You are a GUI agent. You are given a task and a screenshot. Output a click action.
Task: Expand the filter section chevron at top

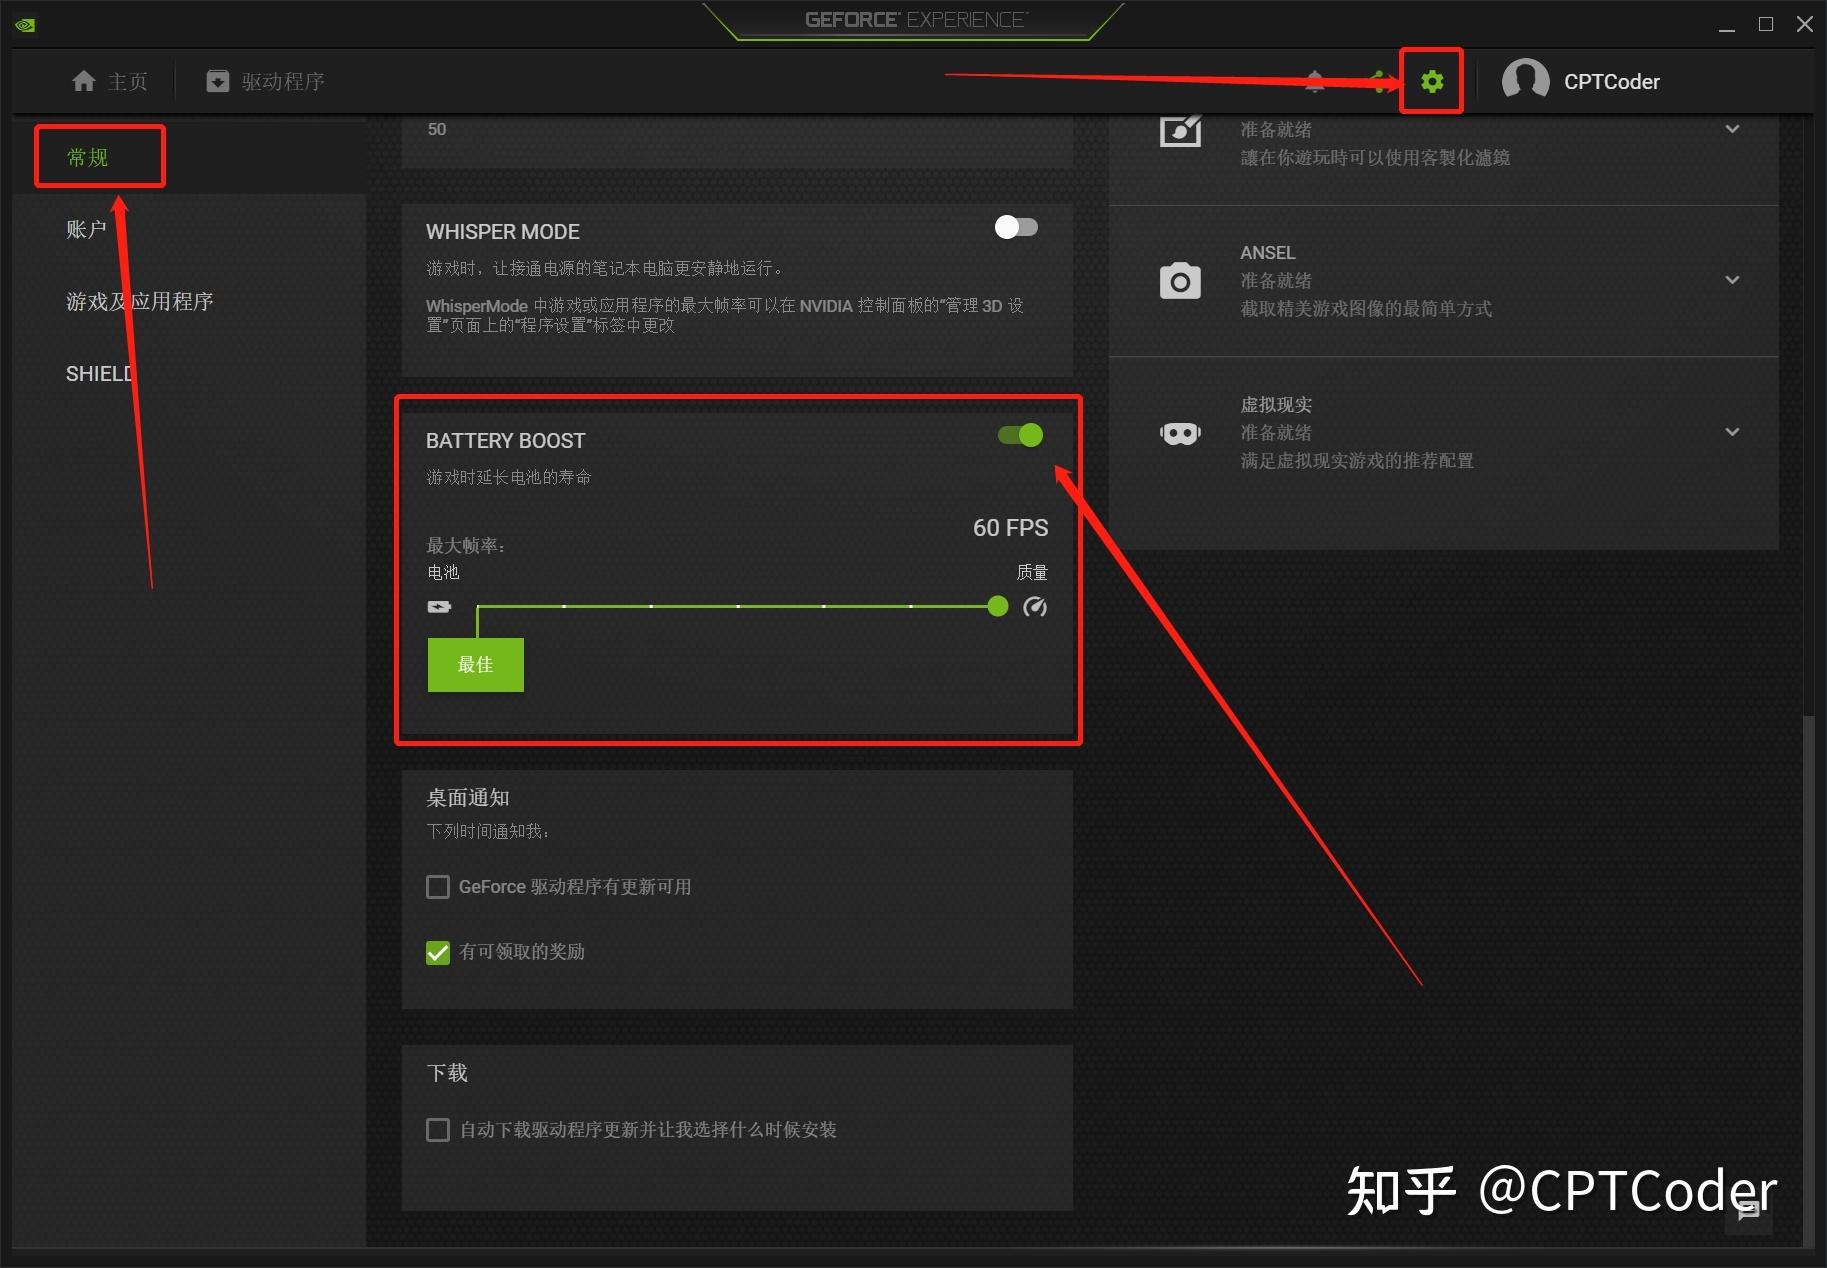pyautogui.click(x=1733, y=129)
